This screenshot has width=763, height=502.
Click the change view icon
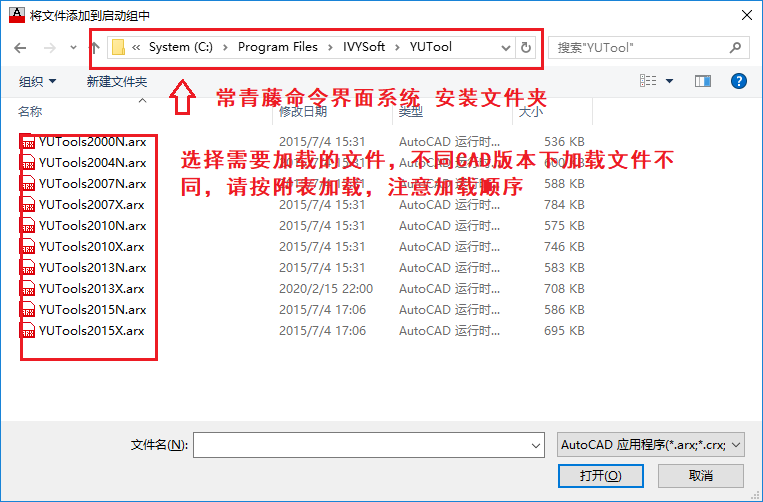click(x=648, y=81)
